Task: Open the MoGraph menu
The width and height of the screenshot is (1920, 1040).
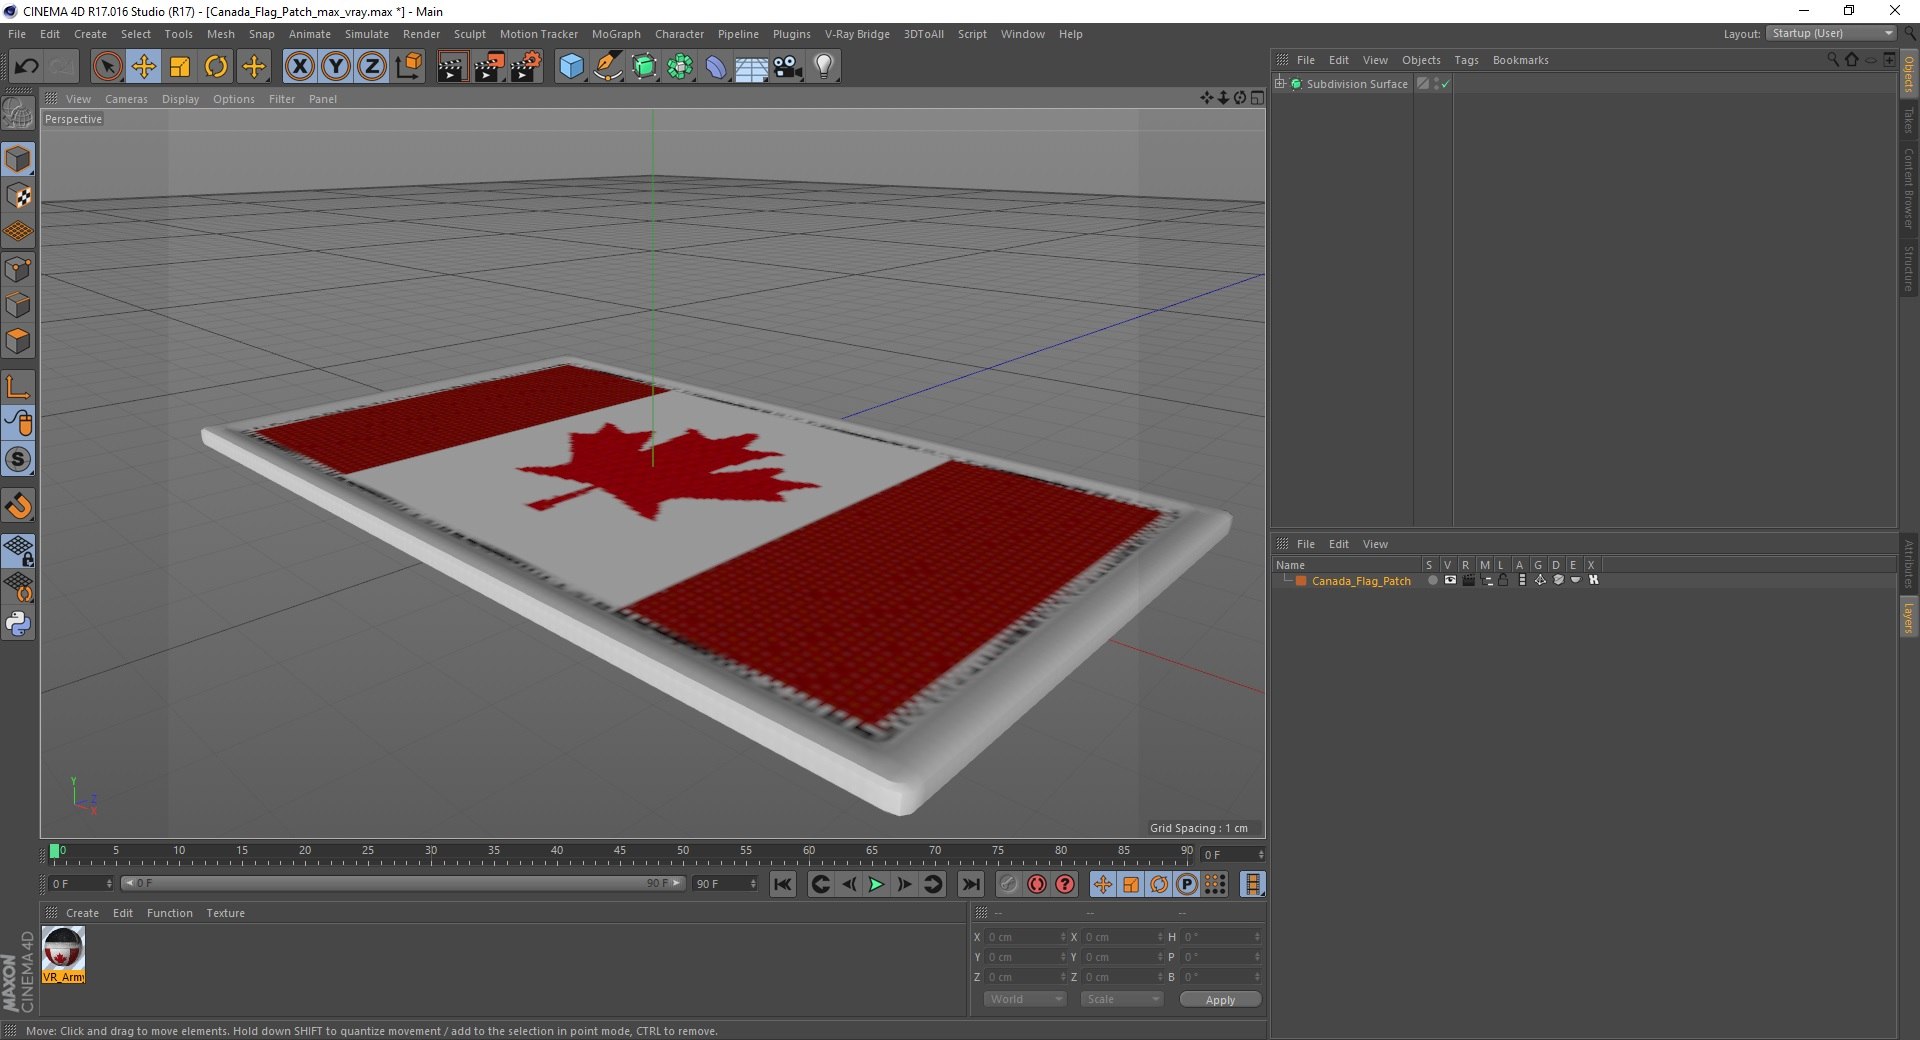Action: click(616, 34)
